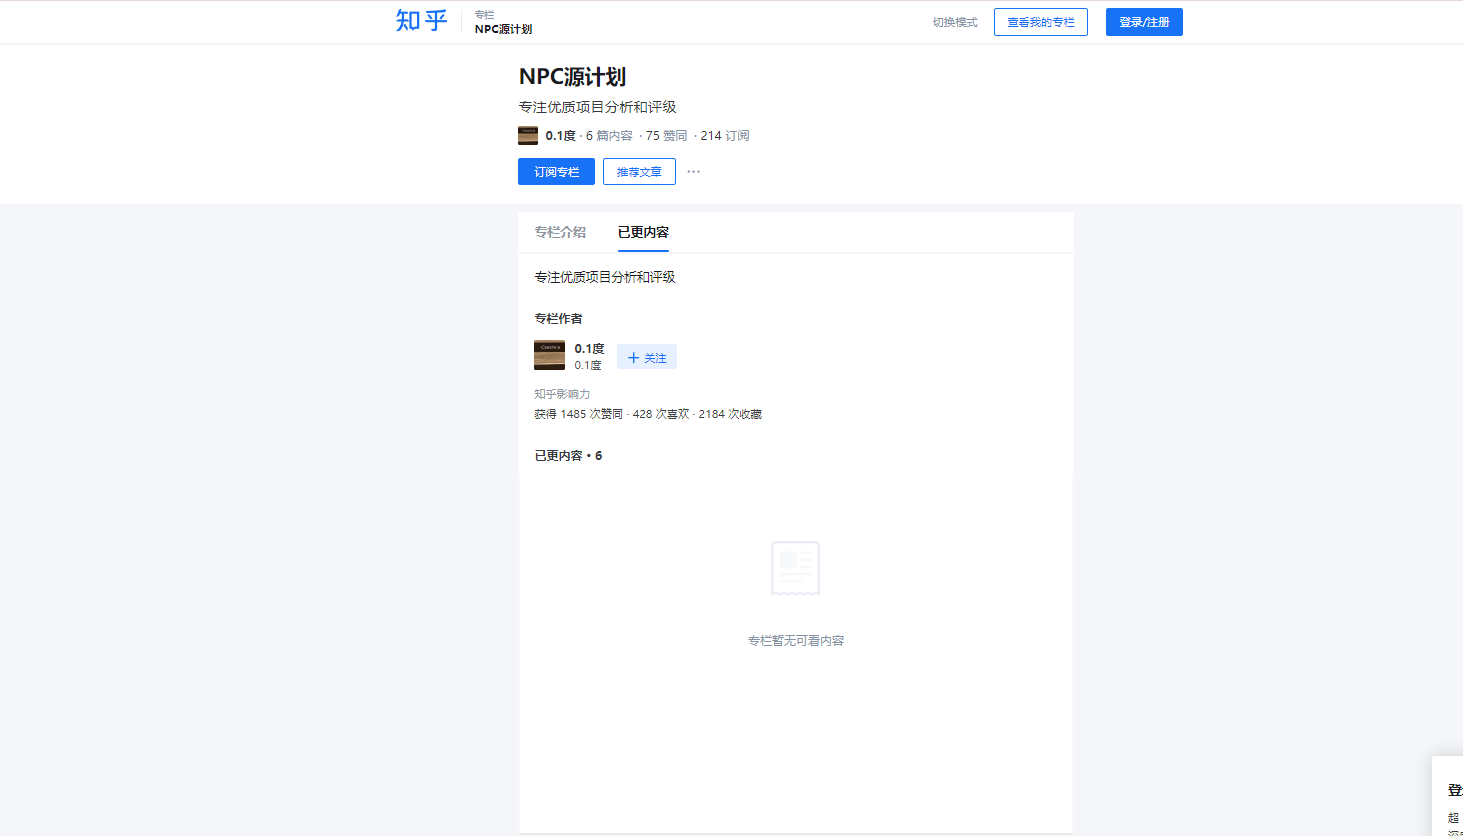
Task: Click the 6 篇内容 content count link
Action: click(606, 135)
